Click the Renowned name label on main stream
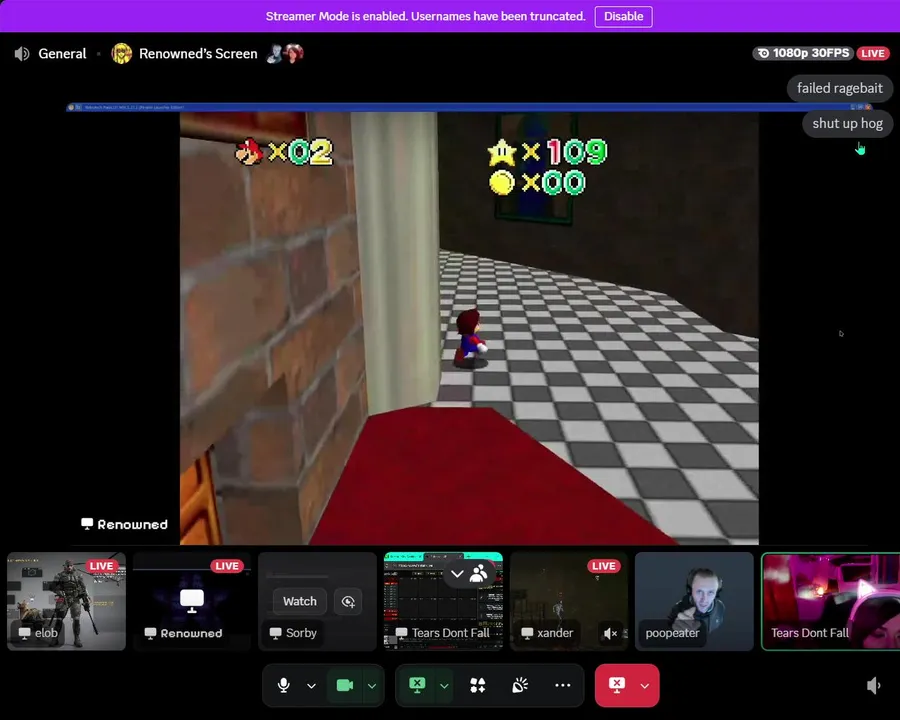 (x=125, y=524)
